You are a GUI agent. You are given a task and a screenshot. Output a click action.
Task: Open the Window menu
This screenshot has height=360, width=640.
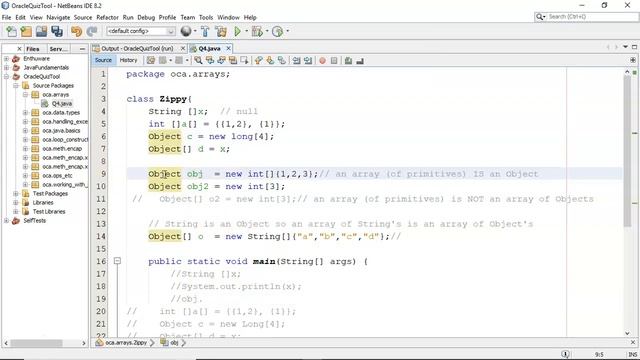tap(228, 17)
